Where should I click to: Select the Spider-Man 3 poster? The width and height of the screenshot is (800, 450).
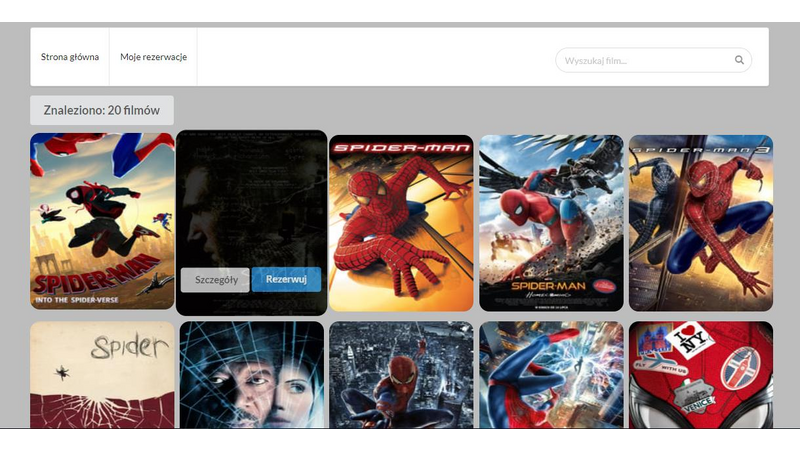coord(701,223)
